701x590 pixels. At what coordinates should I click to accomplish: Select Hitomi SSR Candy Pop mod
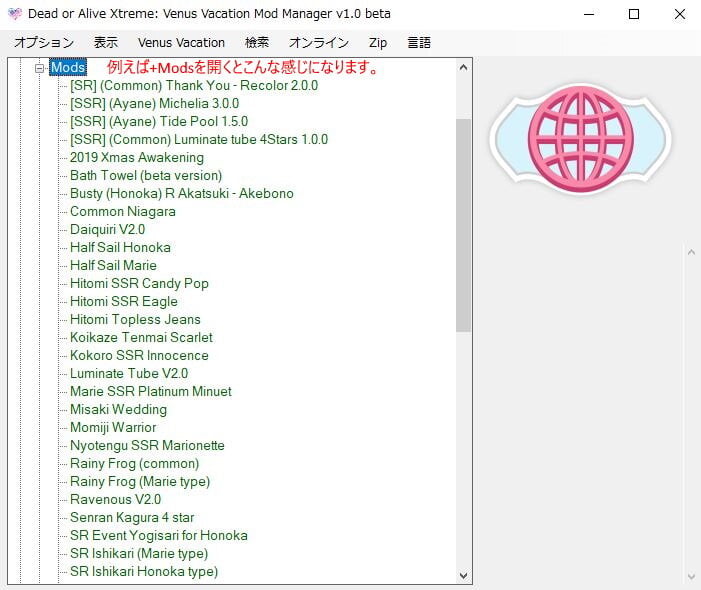(139, 283)
